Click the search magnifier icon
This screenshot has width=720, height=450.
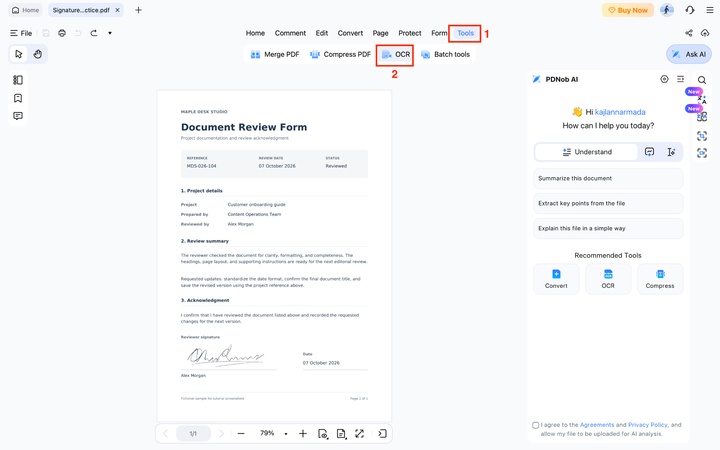(x=702, y=80)
